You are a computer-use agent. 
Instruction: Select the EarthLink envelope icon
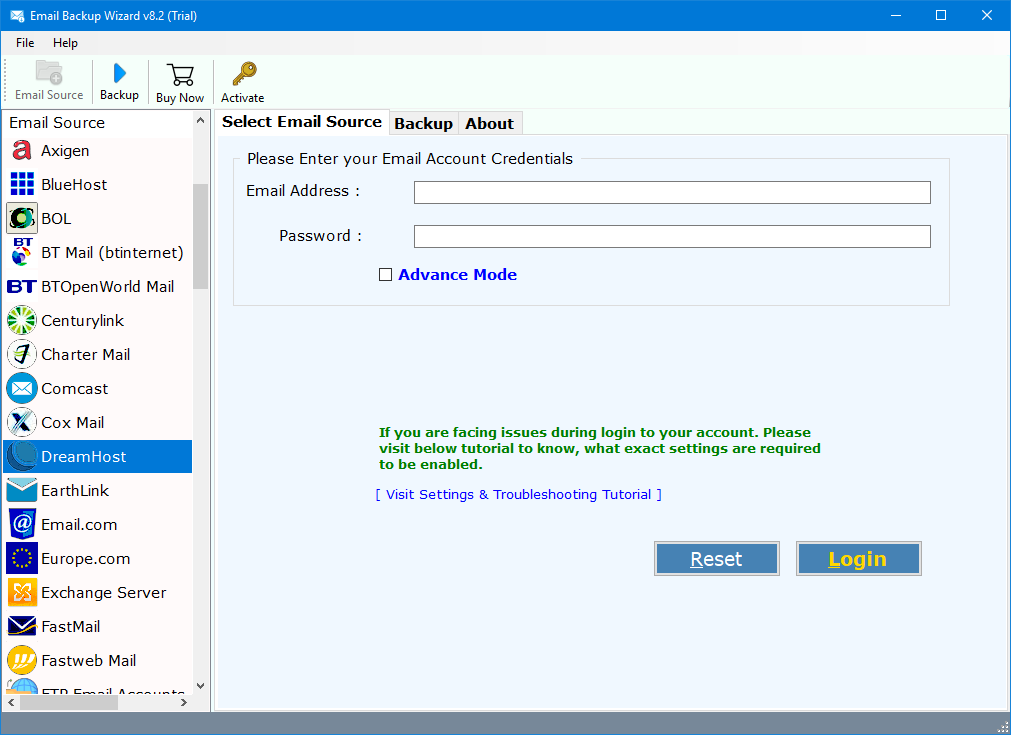(x=22, y=491)
